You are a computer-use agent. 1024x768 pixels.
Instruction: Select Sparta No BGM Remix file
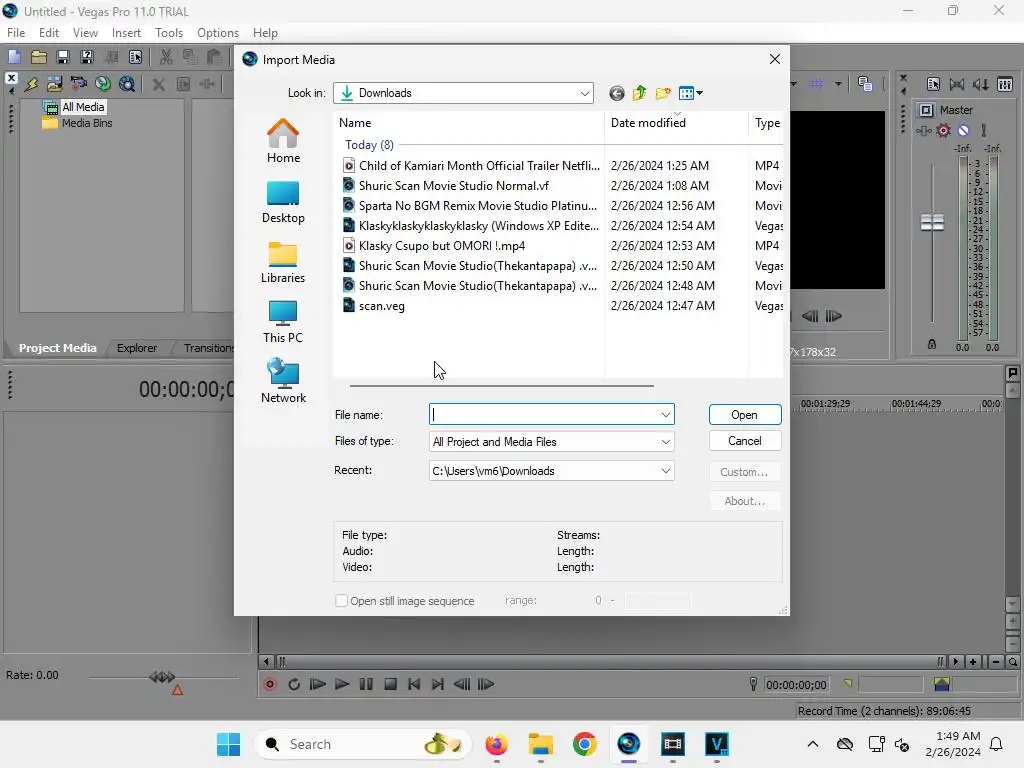tap(478, 206)
